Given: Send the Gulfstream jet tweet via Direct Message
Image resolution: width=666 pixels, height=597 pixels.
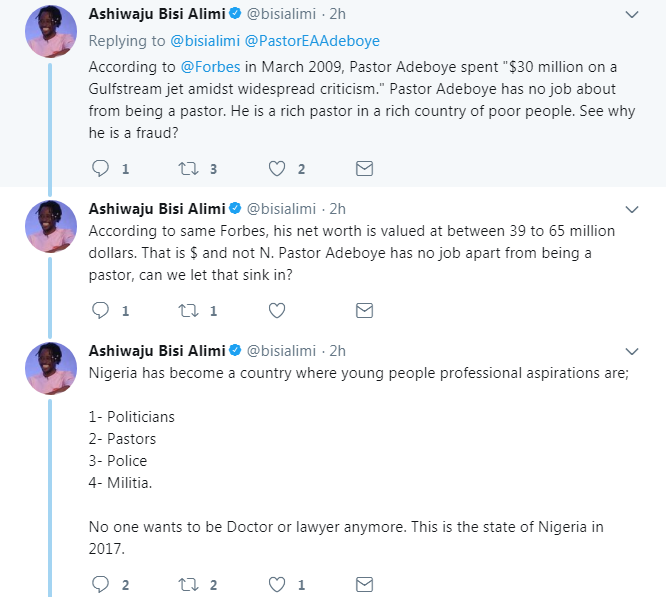Looking at the screenshot, I should click(x=365, y=168).
